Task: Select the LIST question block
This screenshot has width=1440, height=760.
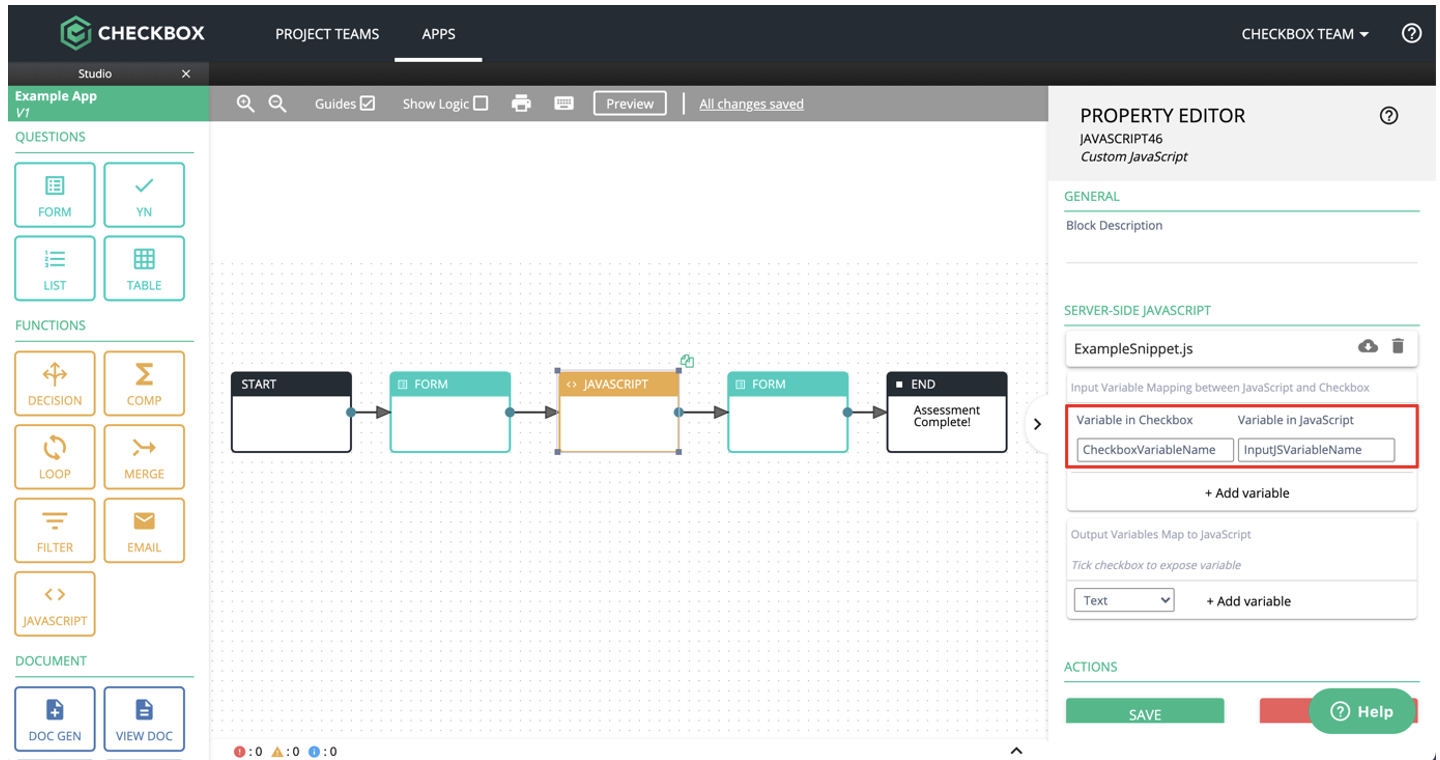Action: point(55,268)
